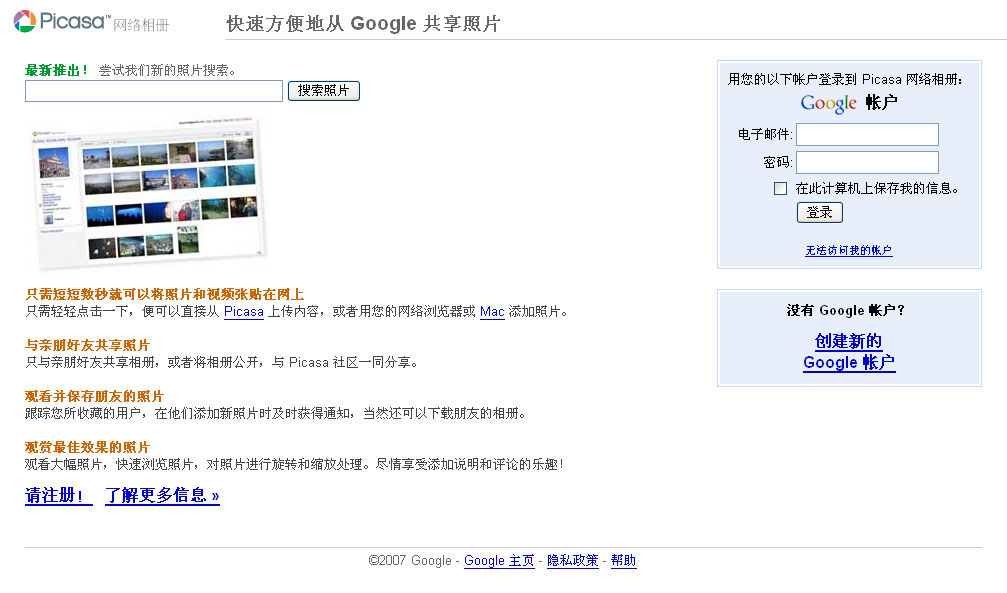Click sentence 只与亲朋好友共享相册，或者将相册公开
This screenshot has height=593, width=1007.
(x=144, y=362)
